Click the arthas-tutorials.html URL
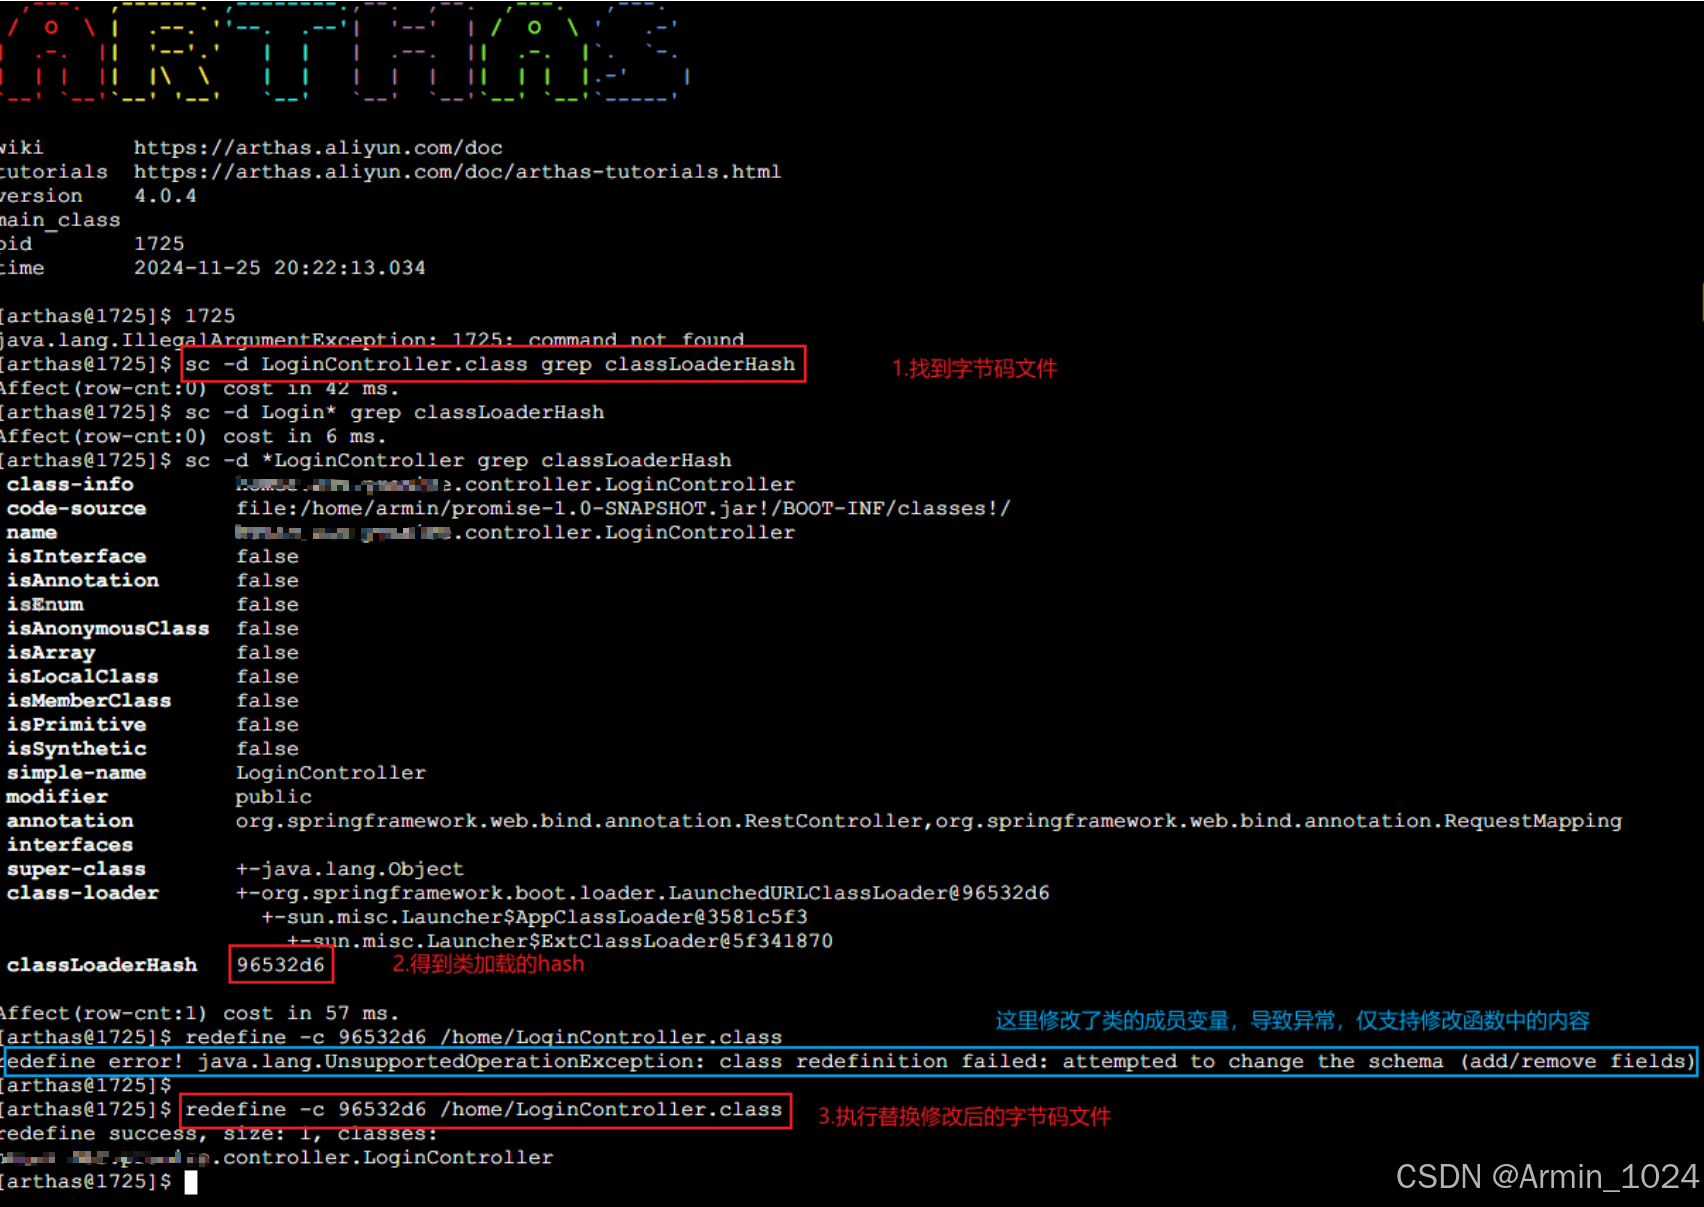 pos(457,172)
